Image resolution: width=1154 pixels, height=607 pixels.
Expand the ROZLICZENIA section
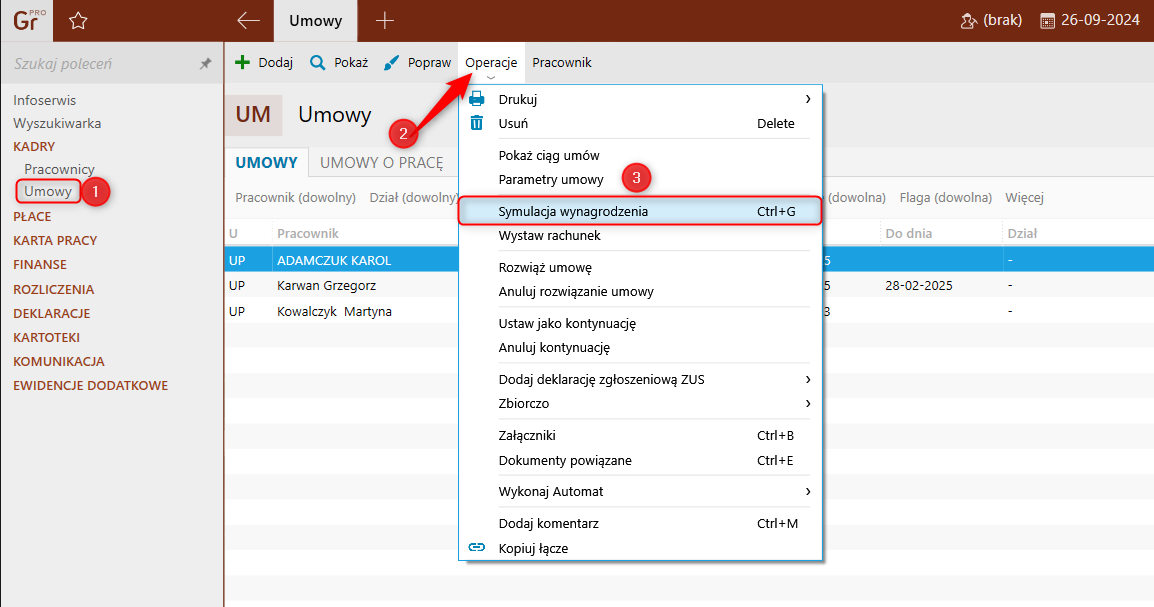pyautogui.click(x=54, y=289)
